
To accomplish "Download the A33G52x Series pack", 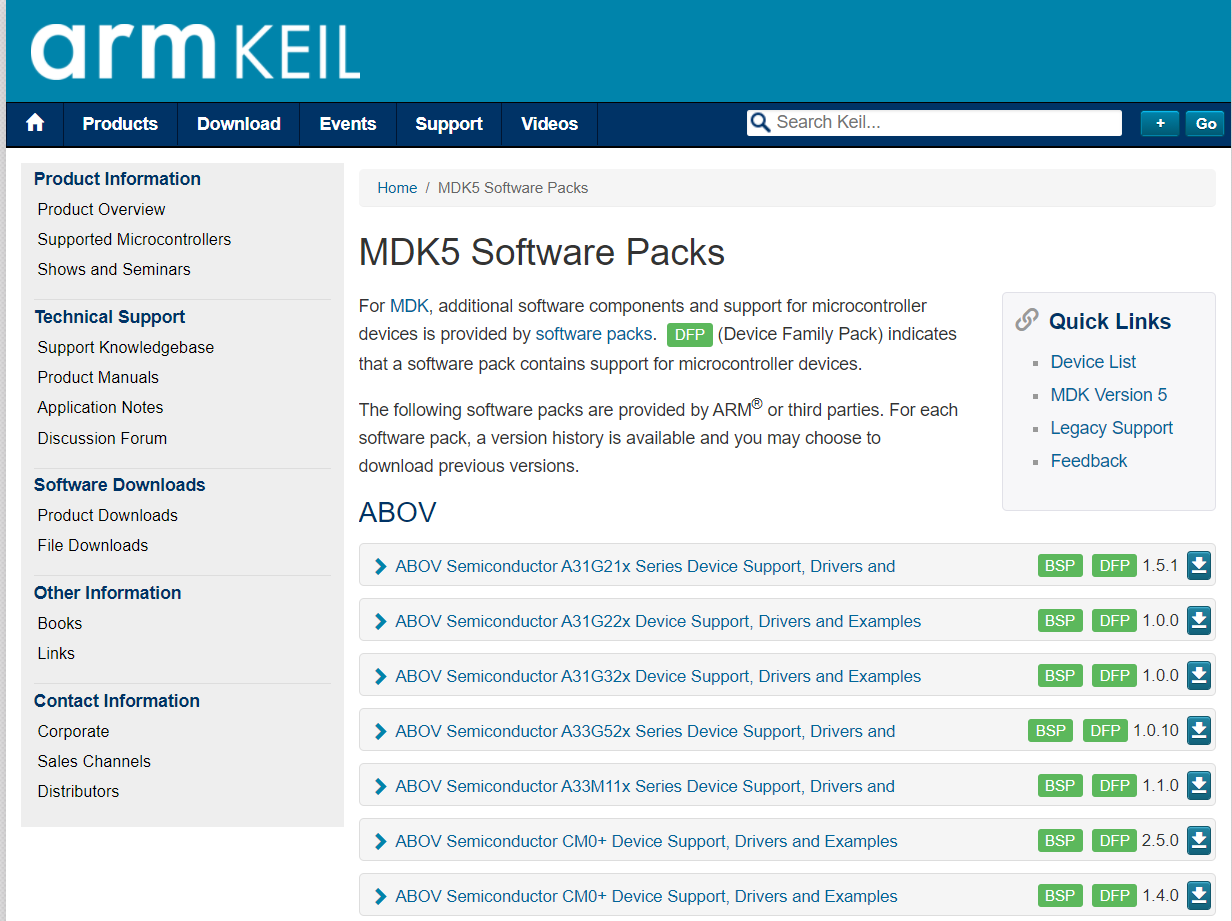I will pyautogui.click(x=1199, y=731).
